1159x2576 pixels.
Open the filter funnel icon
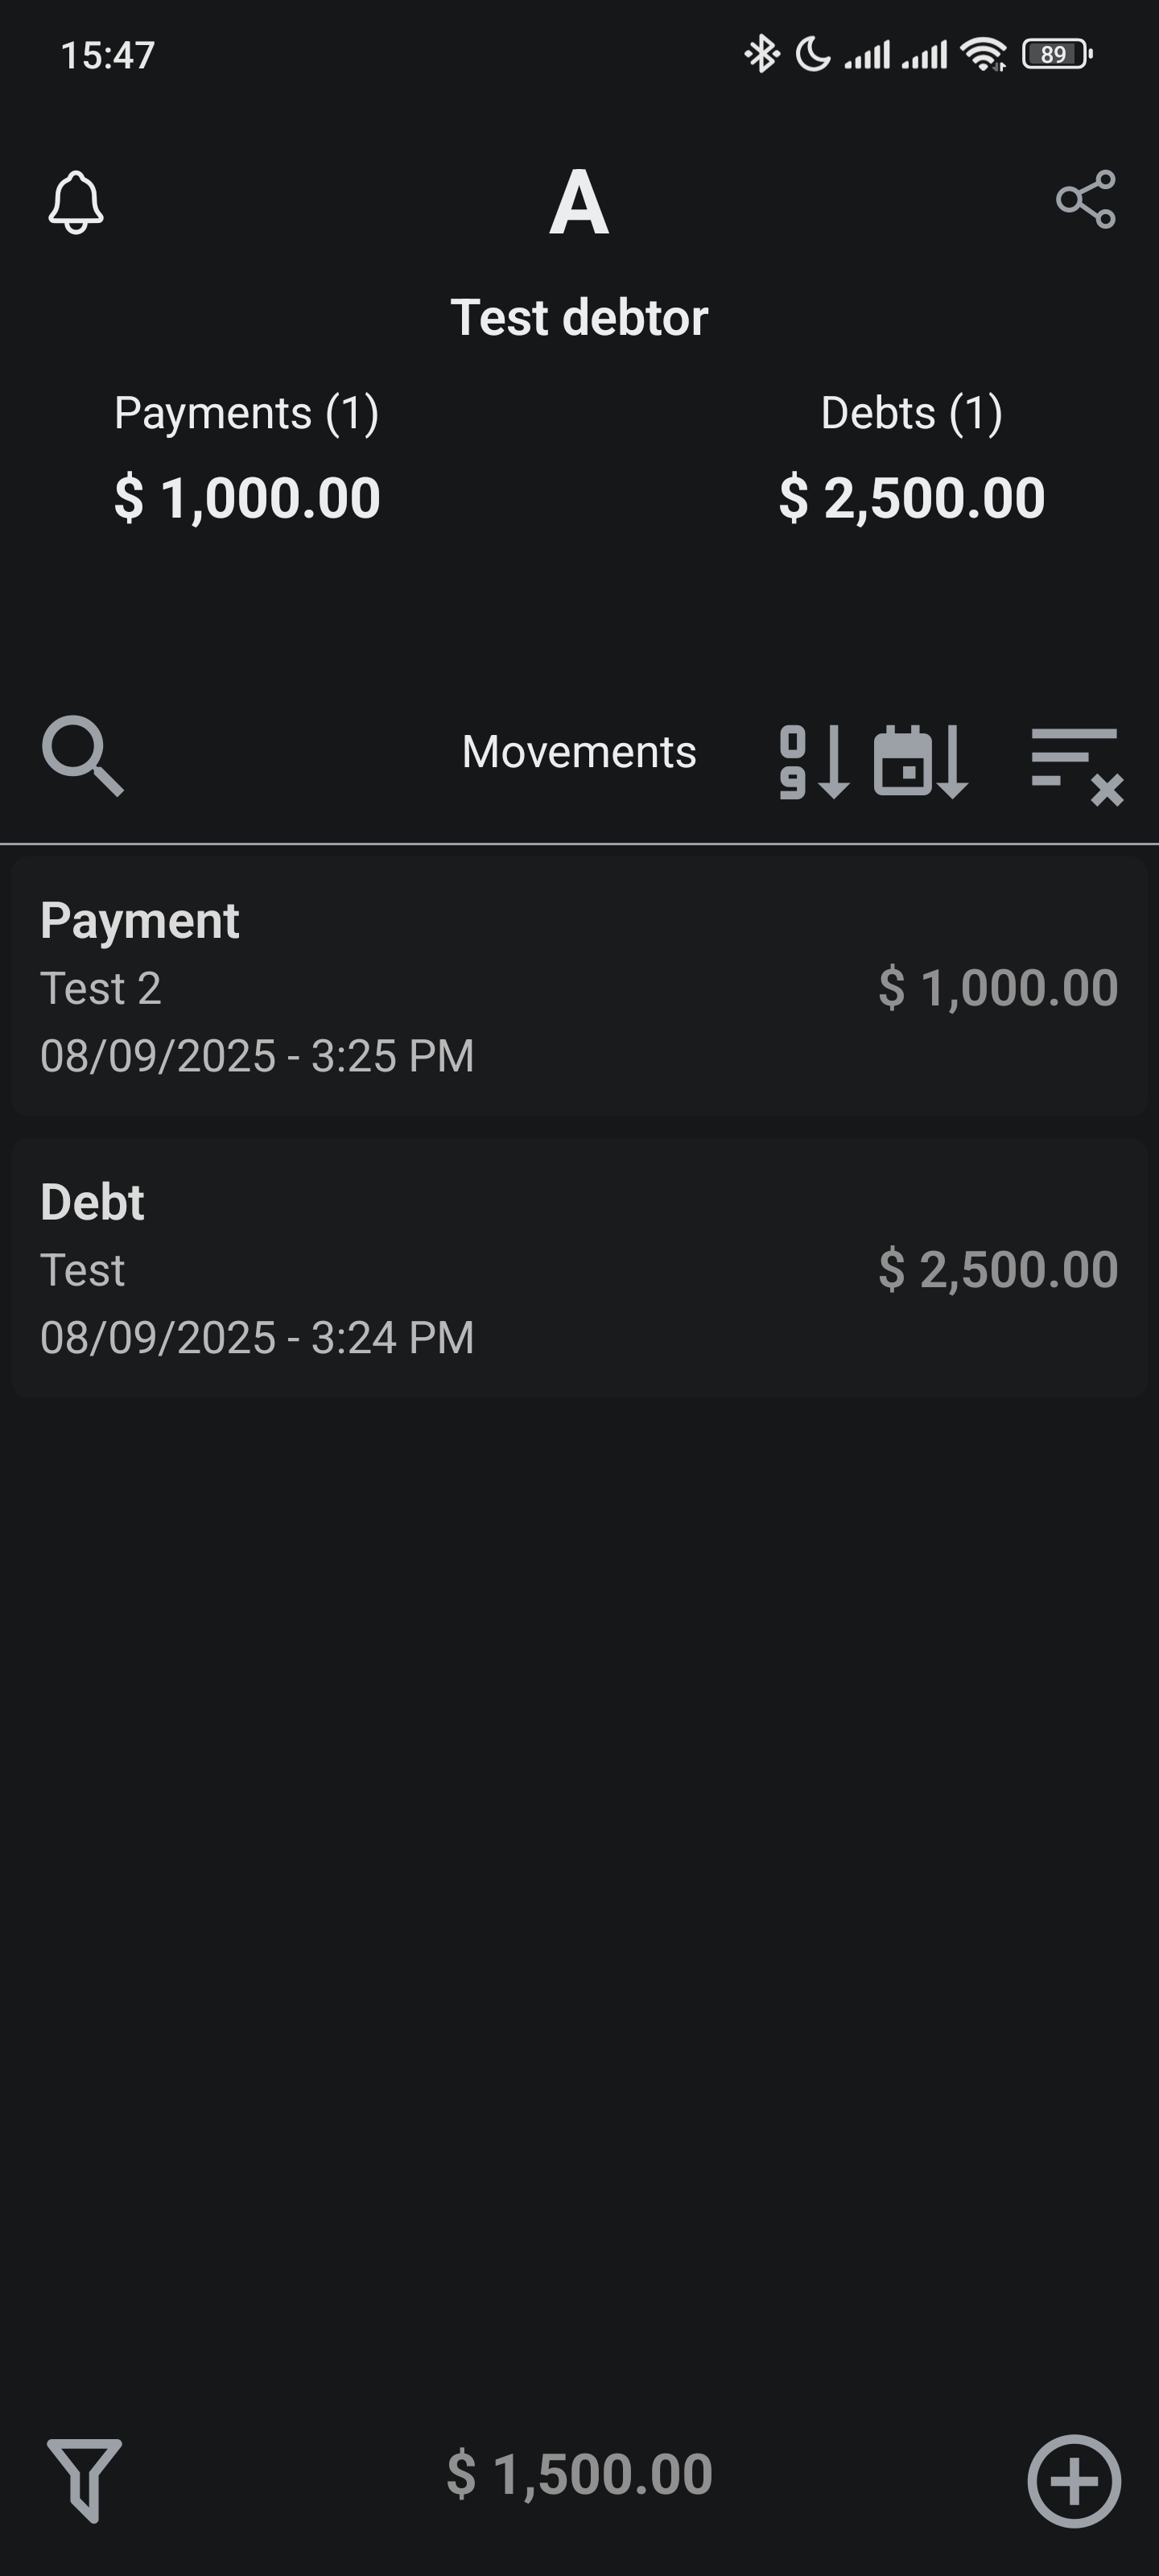[84, 2479]
